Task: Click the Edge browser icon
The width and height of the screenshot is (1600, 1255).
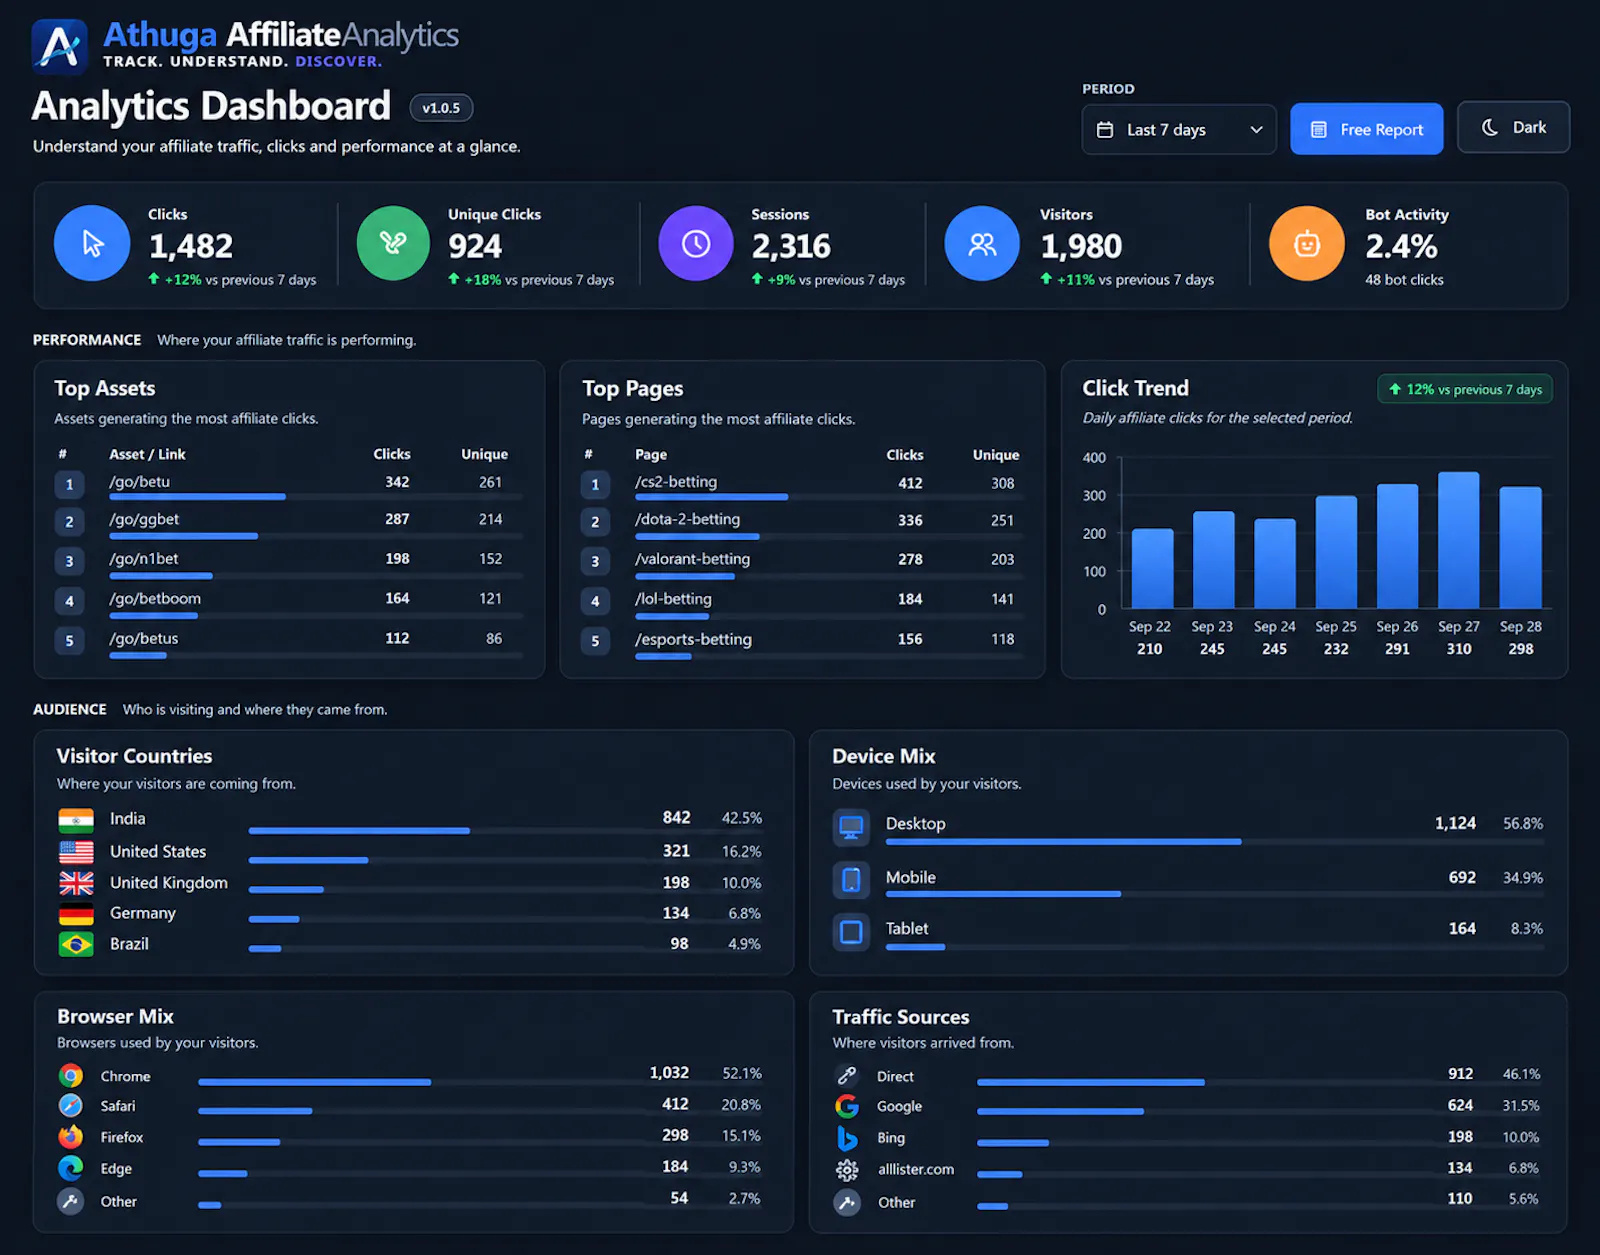Action: [71, 1168]
